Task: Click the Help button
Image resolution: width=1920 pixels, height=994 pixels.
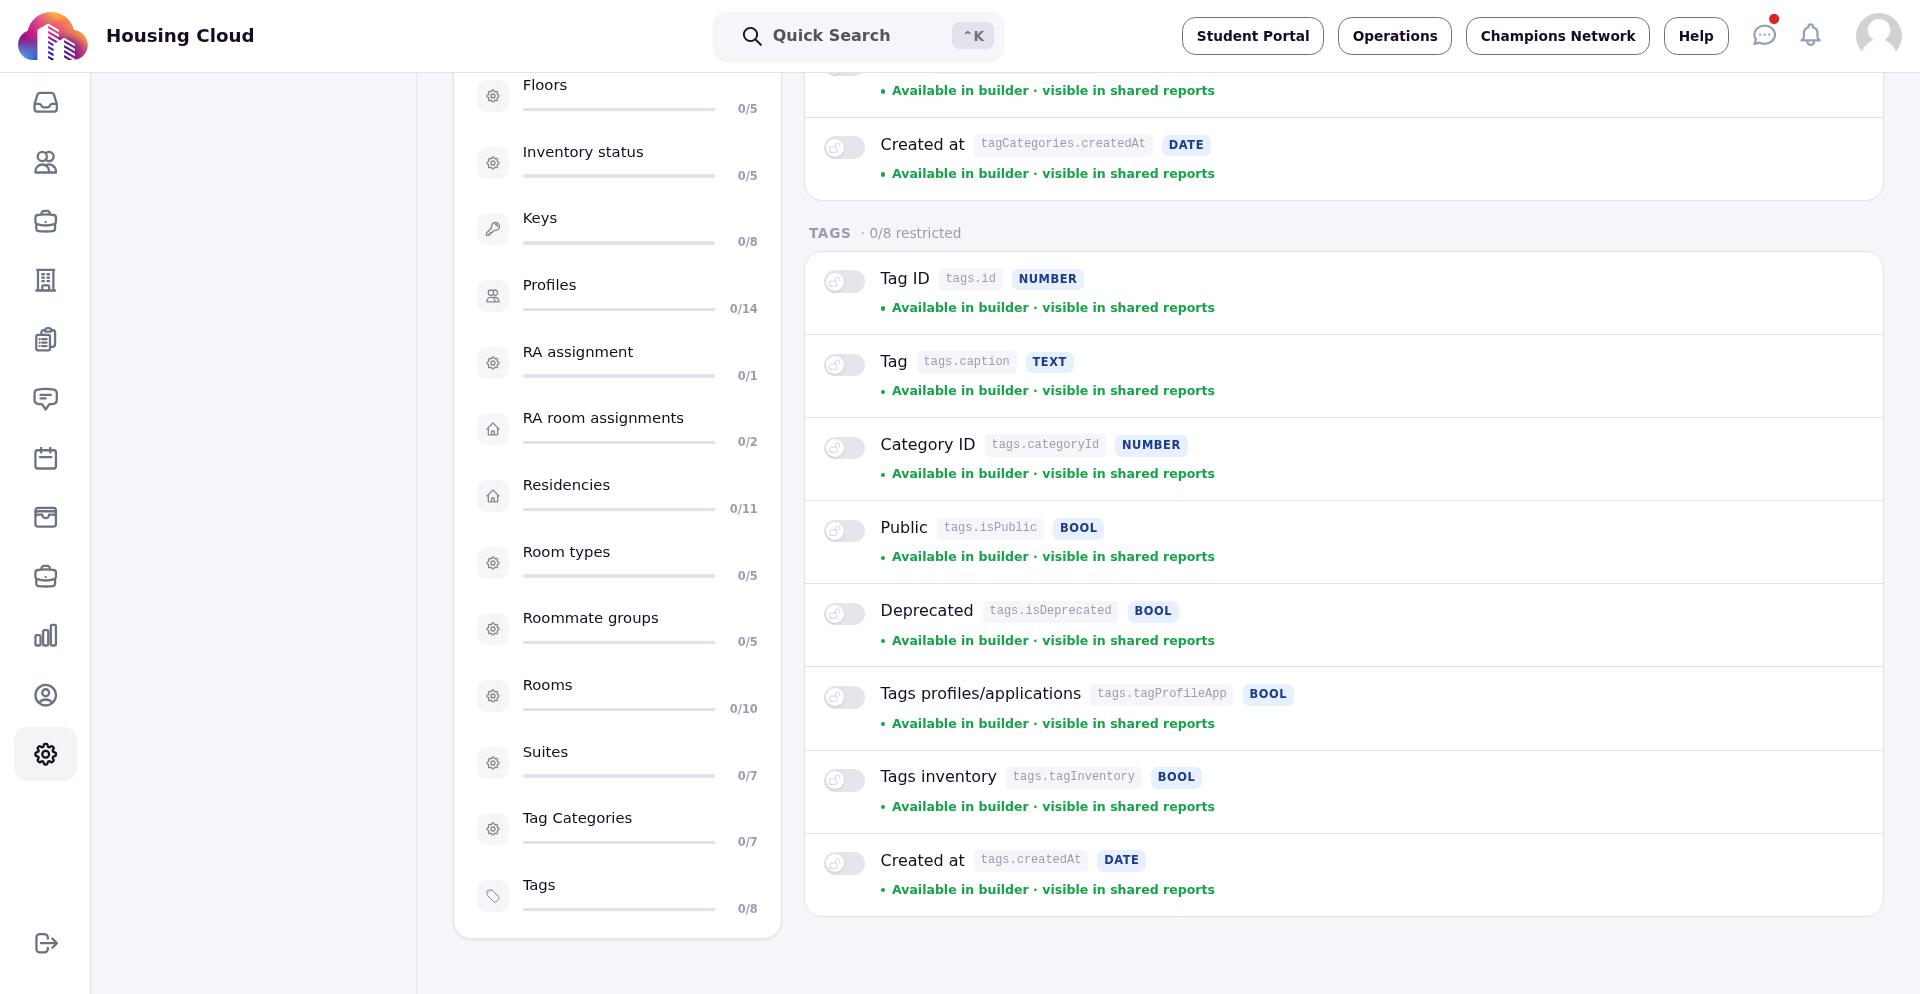Action: pos(1696,36)
